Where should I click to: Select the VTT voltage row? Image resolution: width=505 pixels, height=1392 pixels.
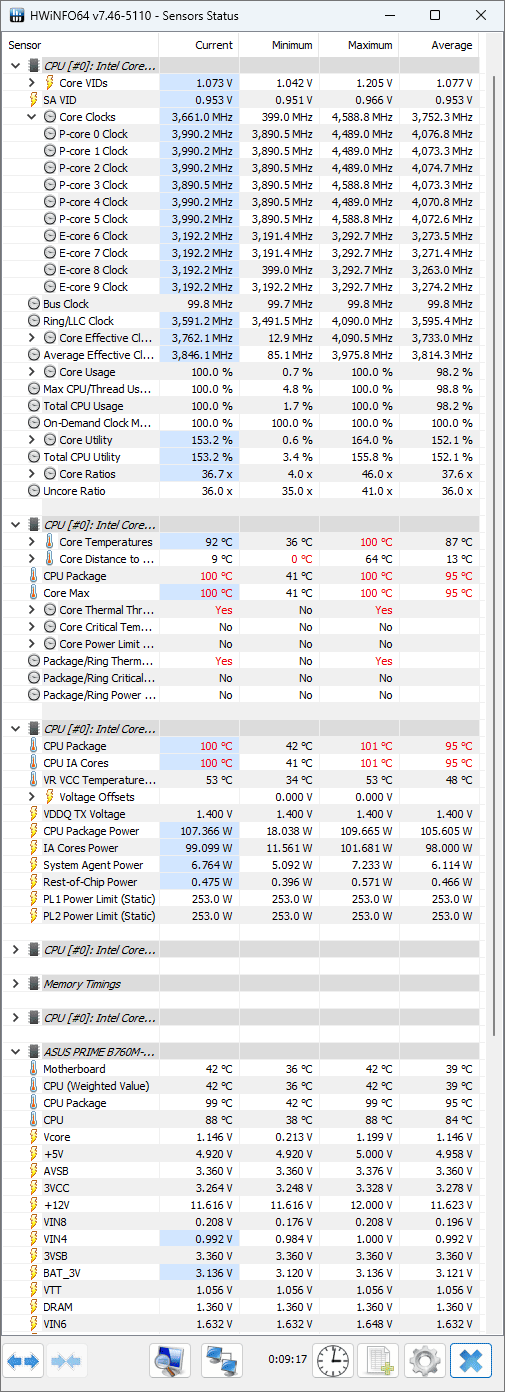click(x=241, y=1290)
